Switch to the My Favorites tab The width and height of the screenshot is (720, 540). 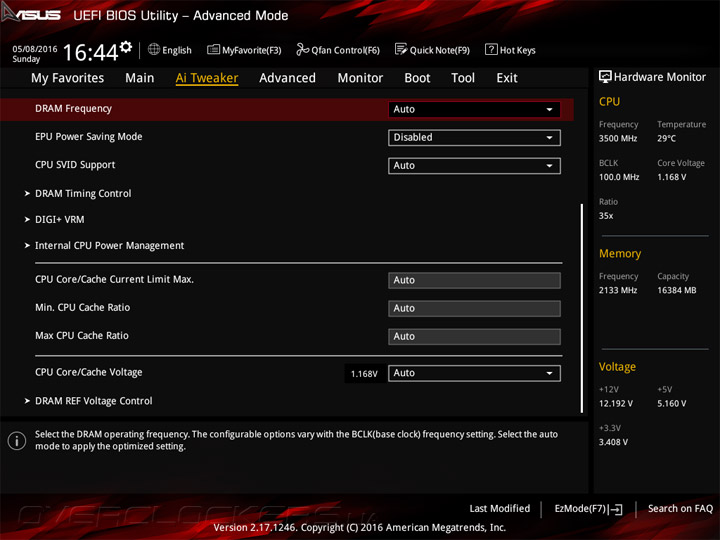click(x=68, y=78)
